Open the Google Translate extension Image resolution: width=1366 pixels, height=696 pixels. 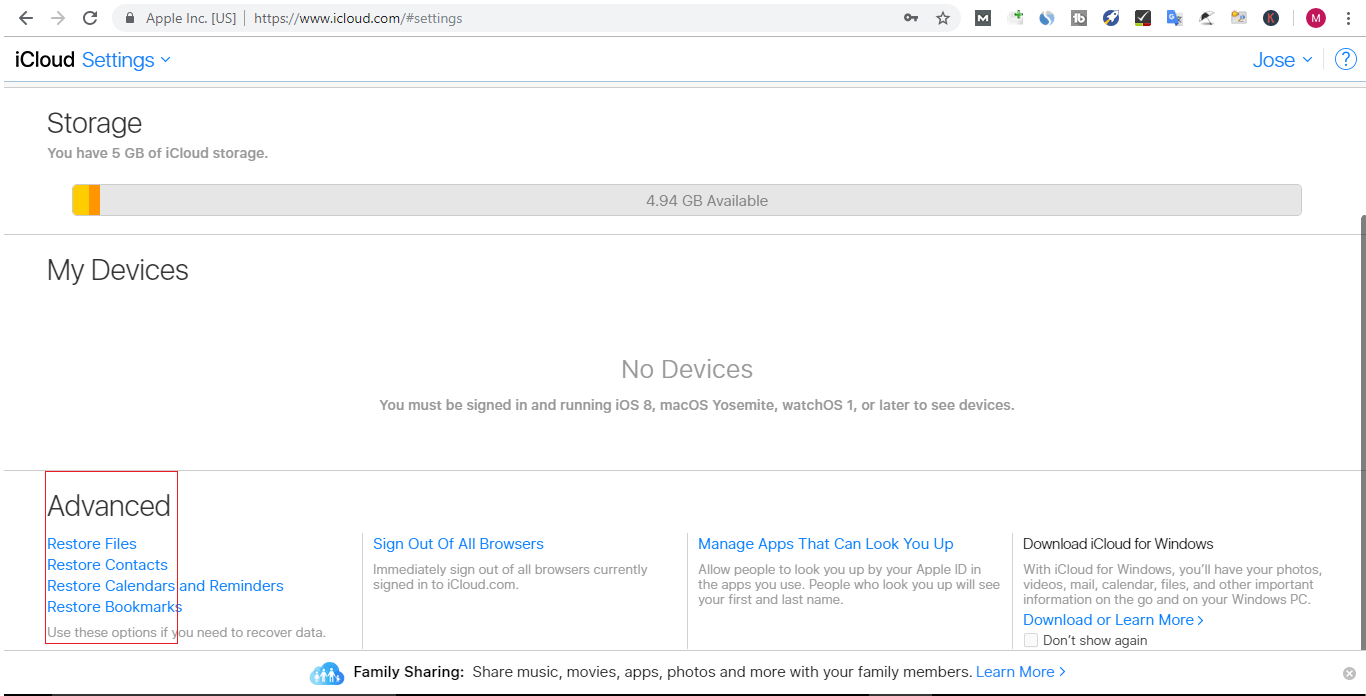tap(1175, 18)
